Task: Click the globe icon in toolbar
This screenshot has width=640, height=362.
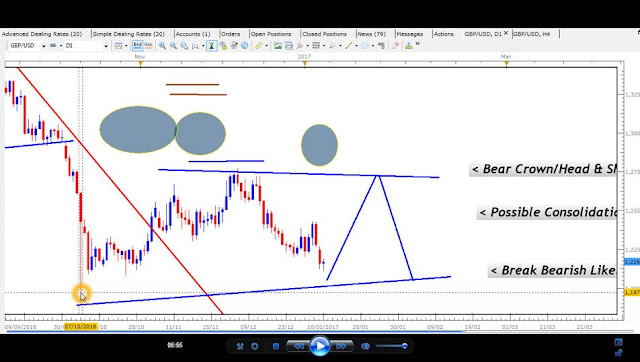Action: (244, 46)
